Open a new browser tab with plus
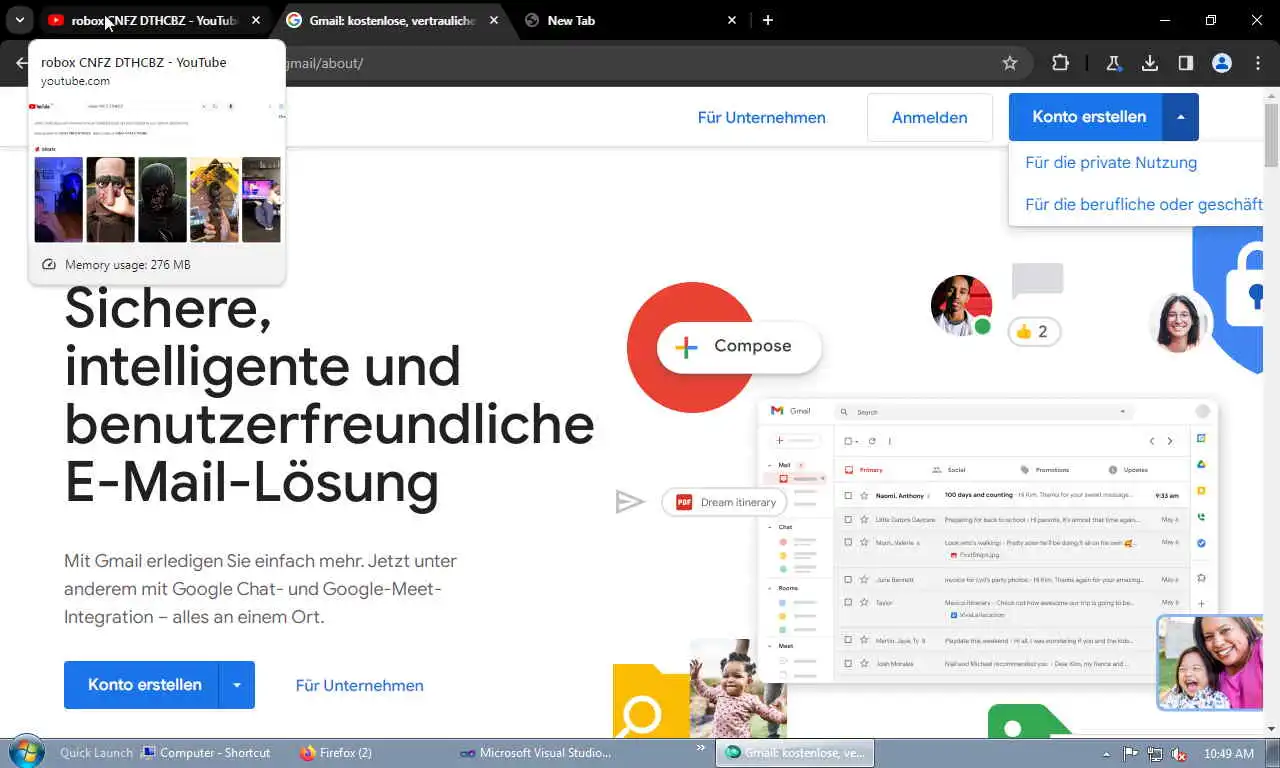Viewport: 1280px width, 768px height. 767,20
